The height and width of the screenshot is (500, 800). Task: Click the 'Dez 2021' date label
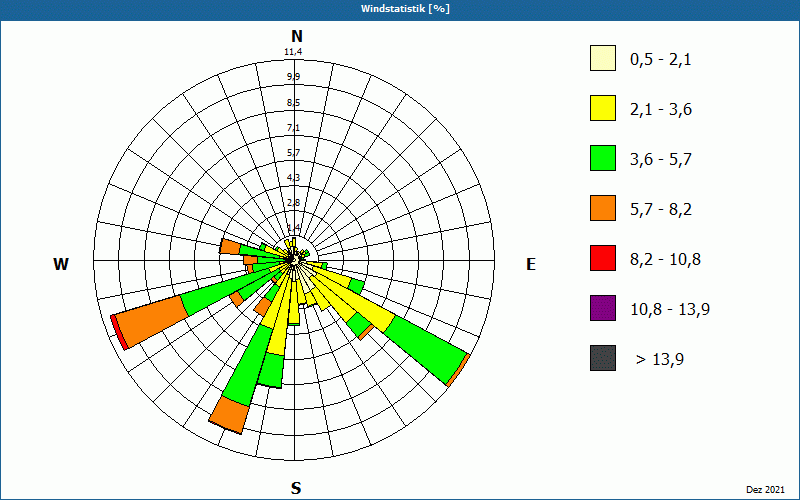click(765, 490)
